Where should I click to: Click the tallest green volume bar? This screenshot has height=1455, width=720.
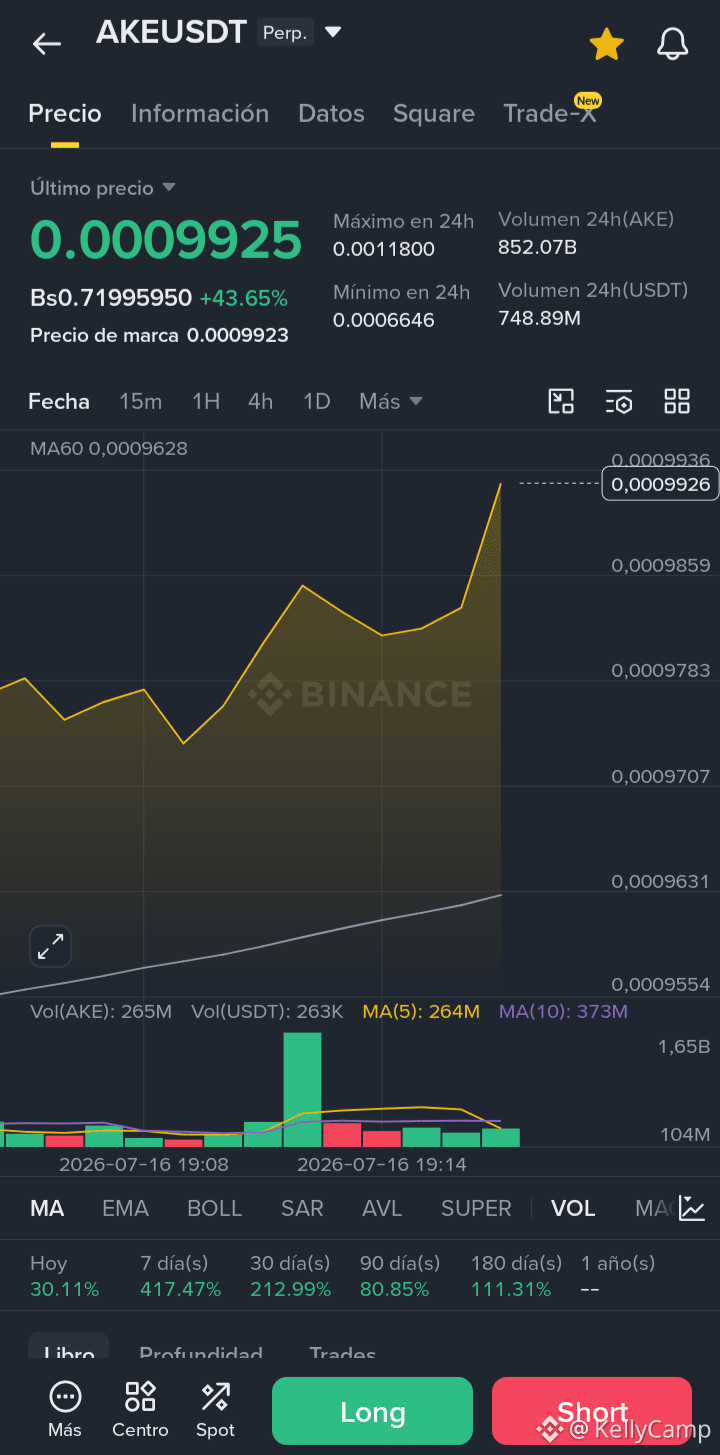coord(303,1089)
